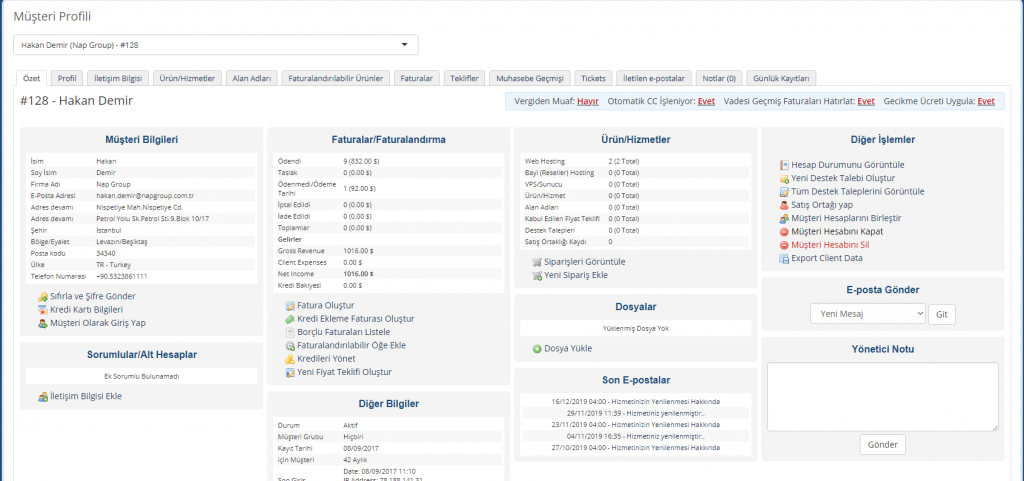
Task: Click the Export Client Data link
Action: coord(827,258)
